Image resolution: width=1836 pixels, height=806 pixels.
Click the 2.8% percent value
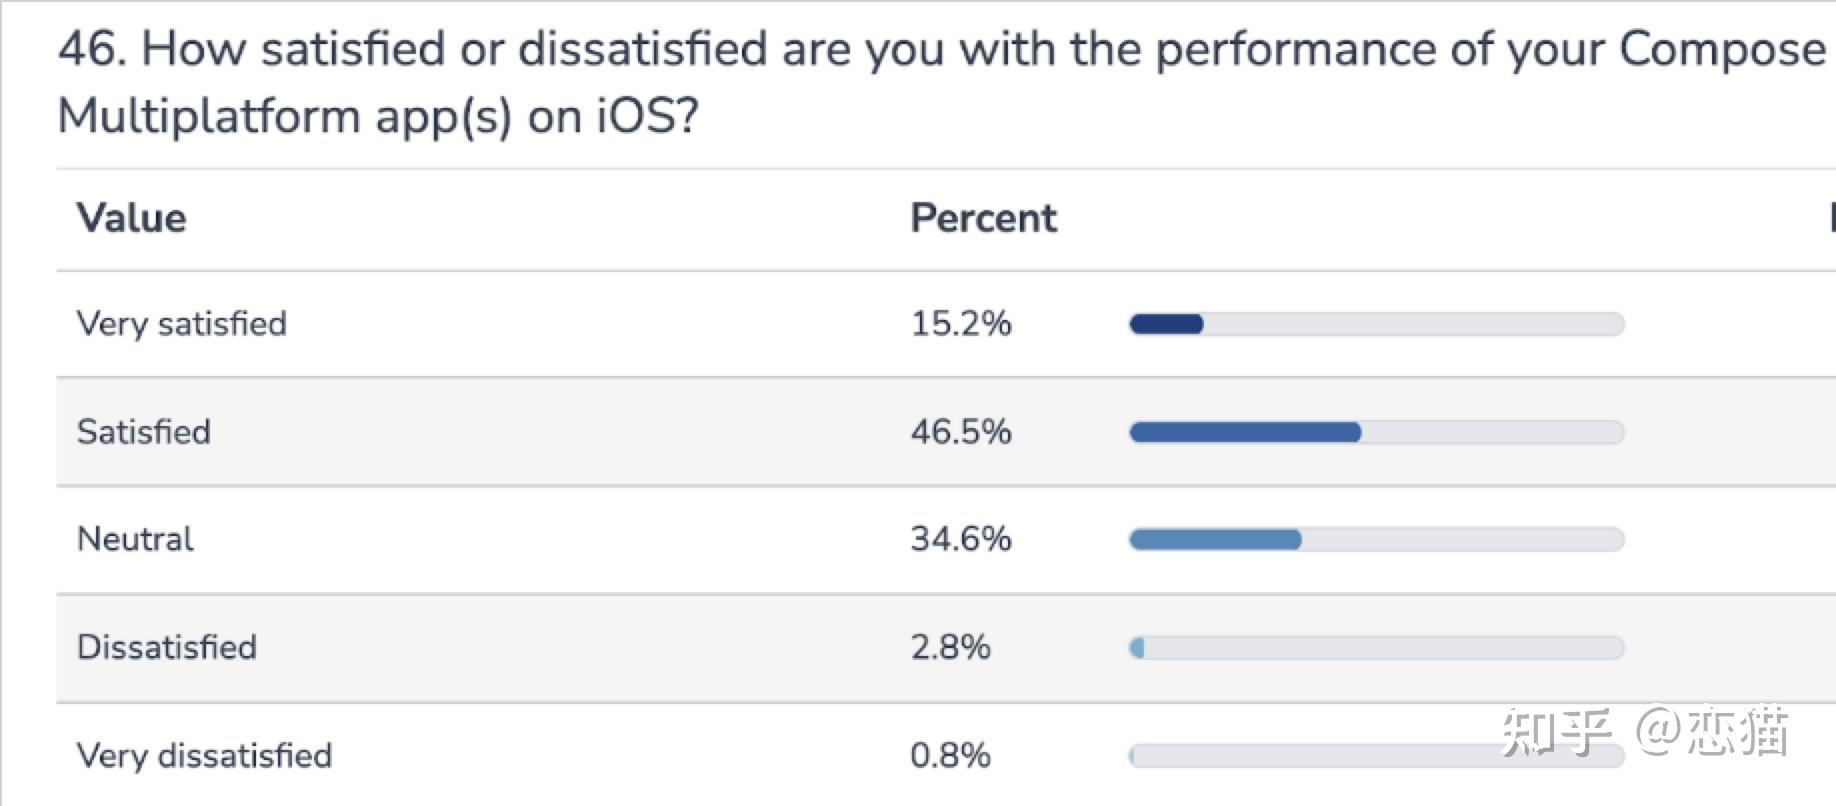(950, 647)
